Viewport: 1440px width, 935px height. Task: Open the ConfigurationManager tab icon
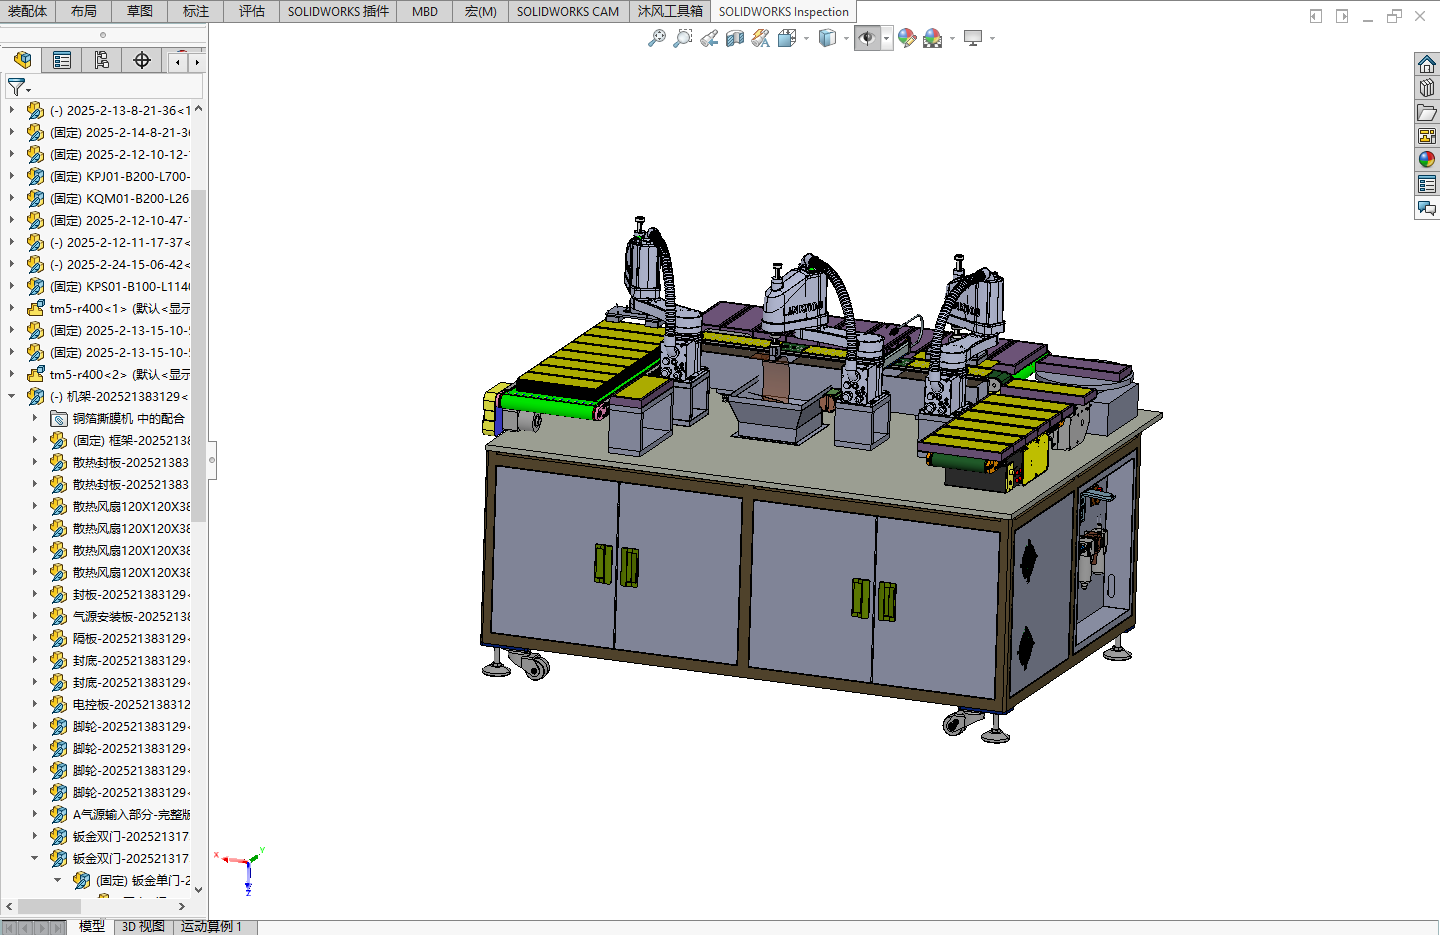tap(102, 60)
